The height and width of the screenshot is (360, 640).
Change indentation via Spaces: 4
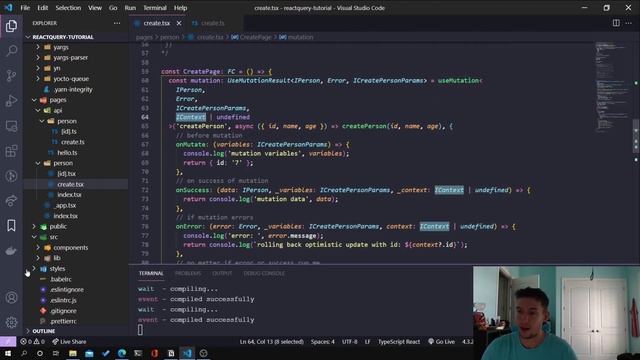coord(322,342)
